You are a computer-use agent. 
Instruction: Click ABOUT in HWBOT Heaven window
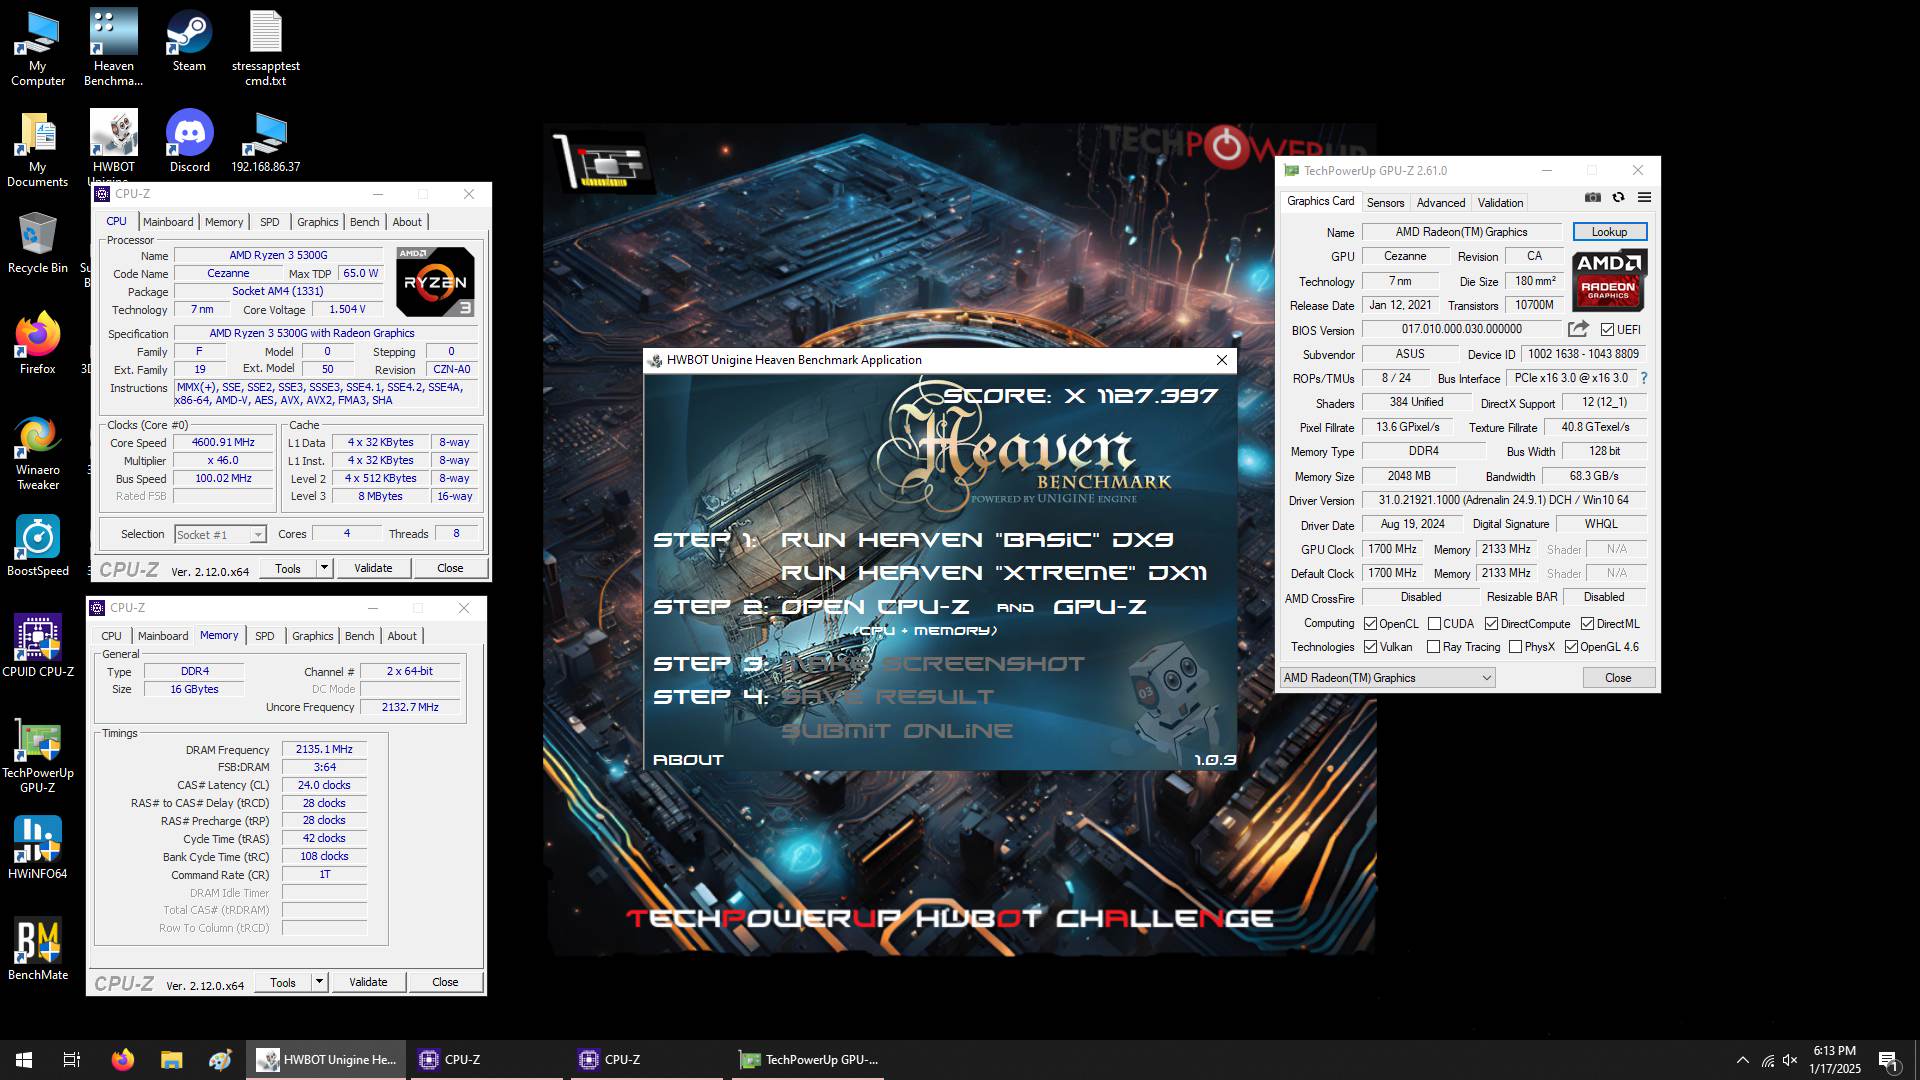[x=688, y=760]
